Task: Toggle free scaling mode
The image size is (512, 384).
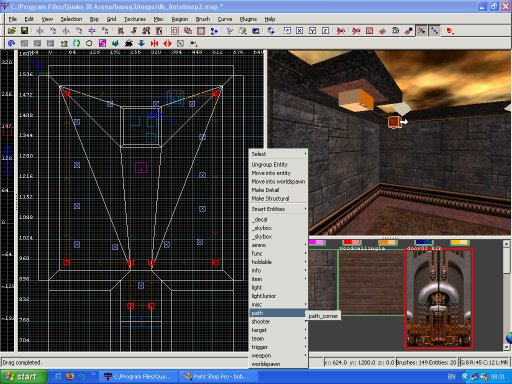Action: coord(287,31)
